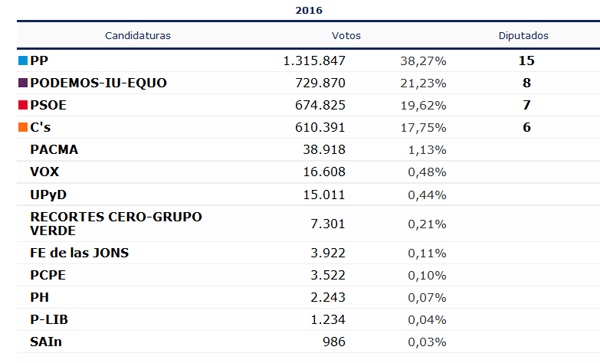Select the Diputados column header

(523, 36)
